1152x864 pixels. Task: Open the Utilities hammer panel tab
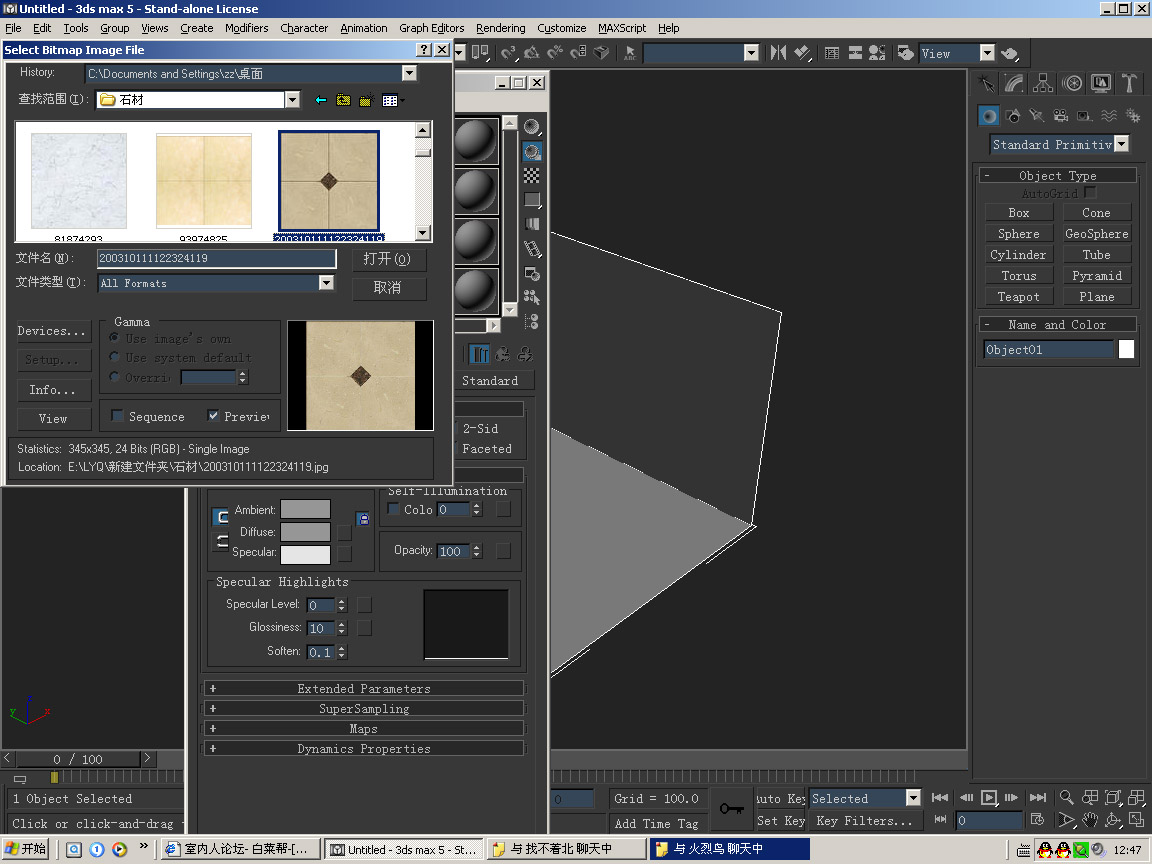coord(1129,83)
